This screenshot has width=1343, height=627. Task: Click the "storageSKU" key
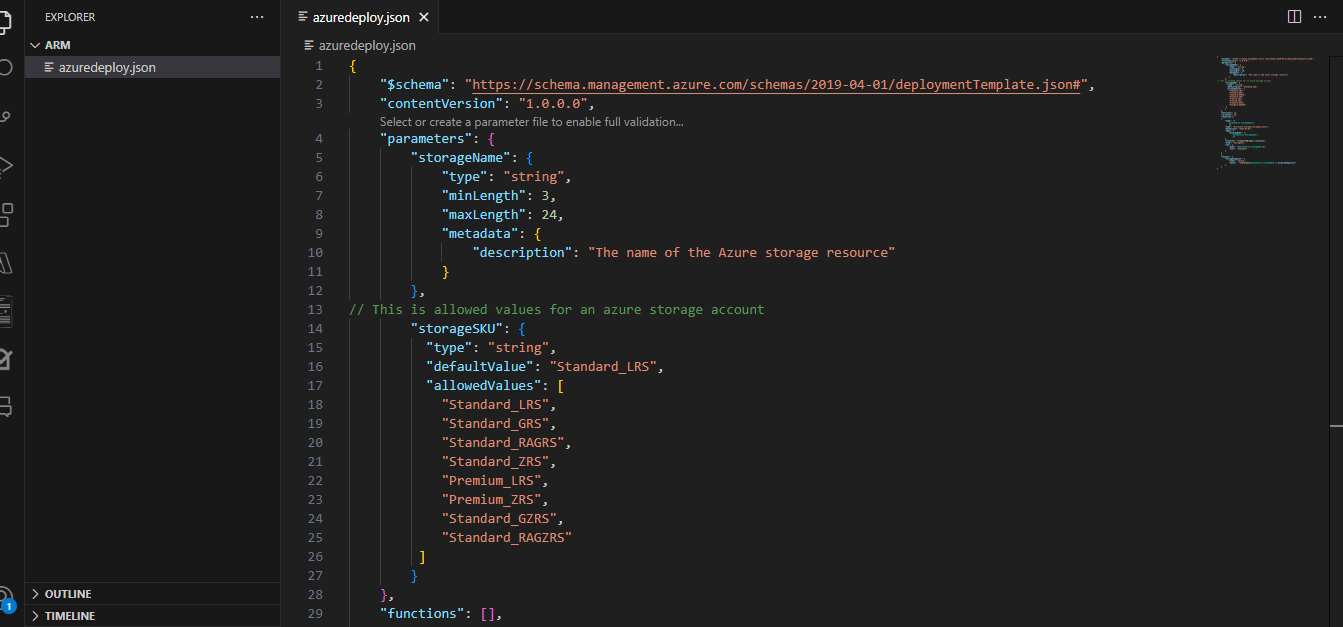(x=456, y=329)
